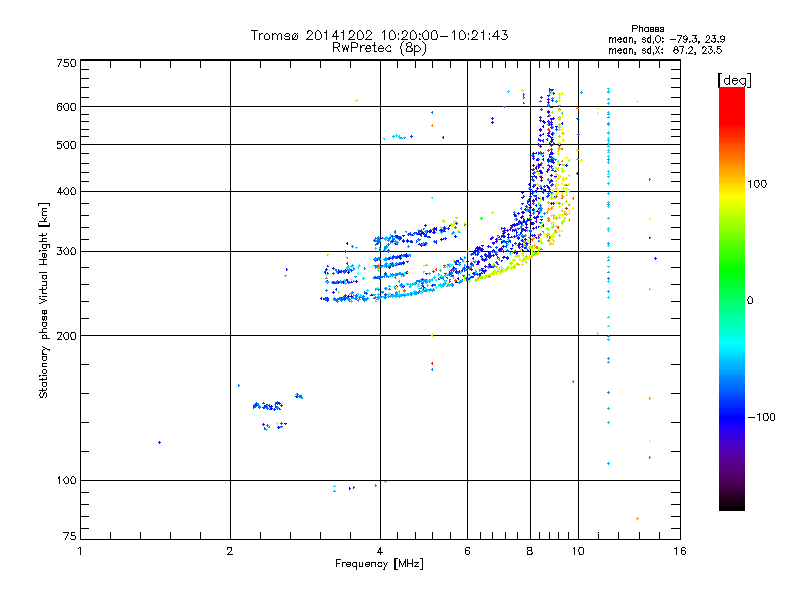
Task: Click the '[deg]' colorbar unit label
Action: pos(734,80)
